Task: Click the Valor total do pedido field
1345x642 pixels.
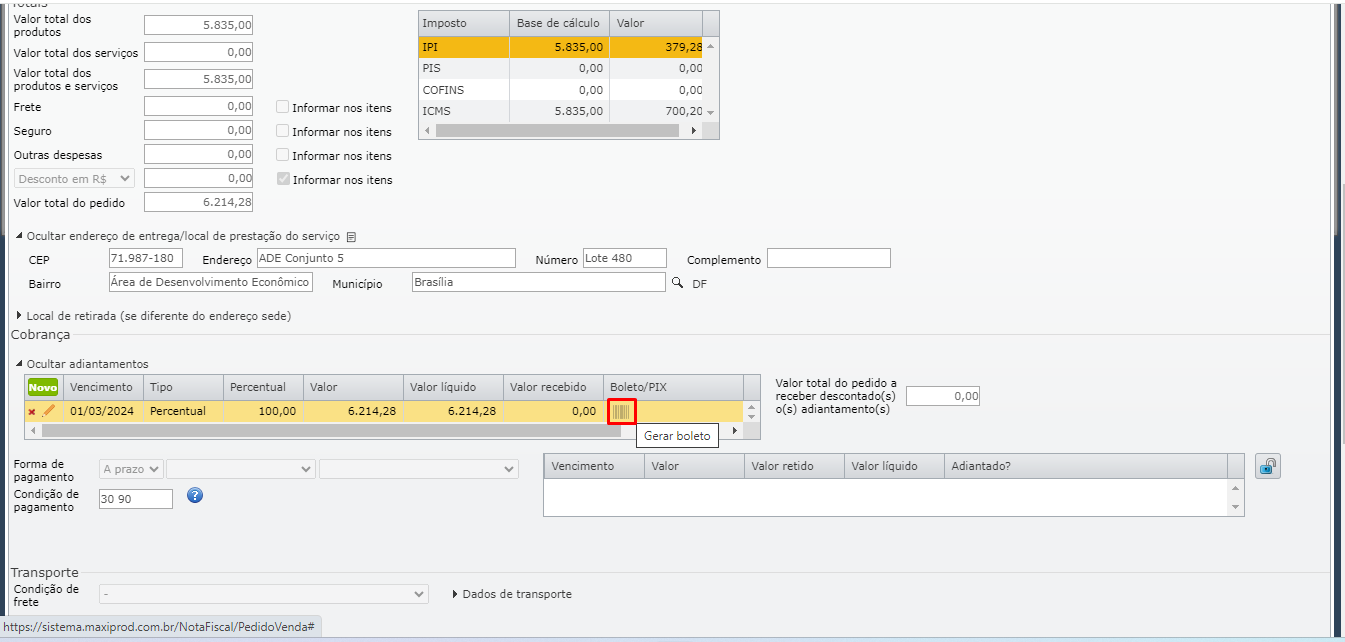Action: tap(198, 202)
